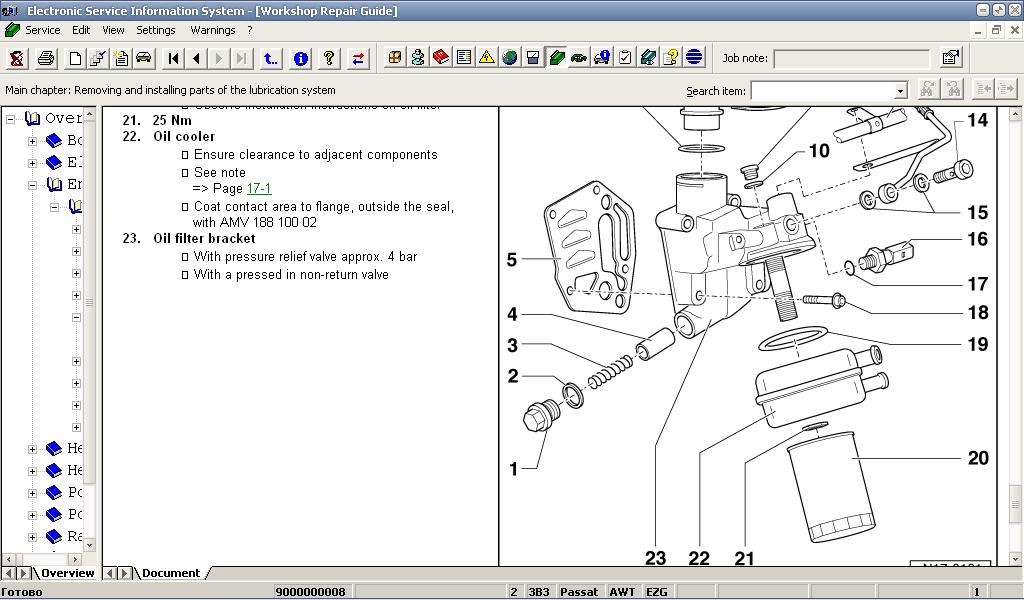Collapse the root 'Over' tree node
Screen dimensions: 1024x600
click(10, 119)
